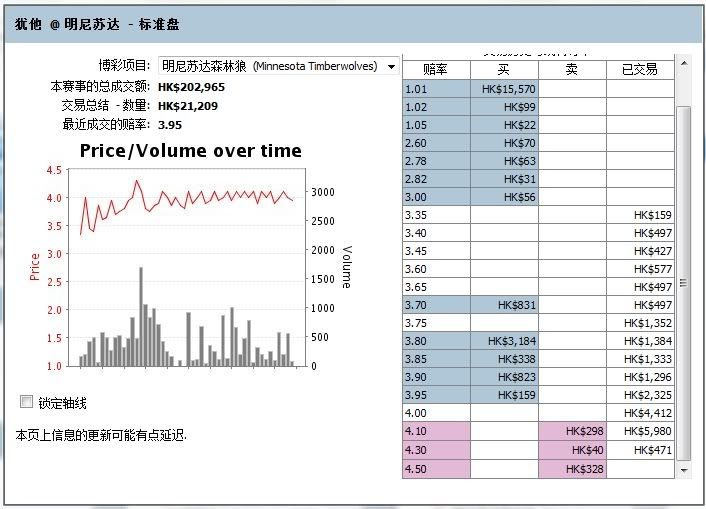Pick the HK$40 sell offer at 4.30
The image size is (706, 509).
[x=572, y=449]
